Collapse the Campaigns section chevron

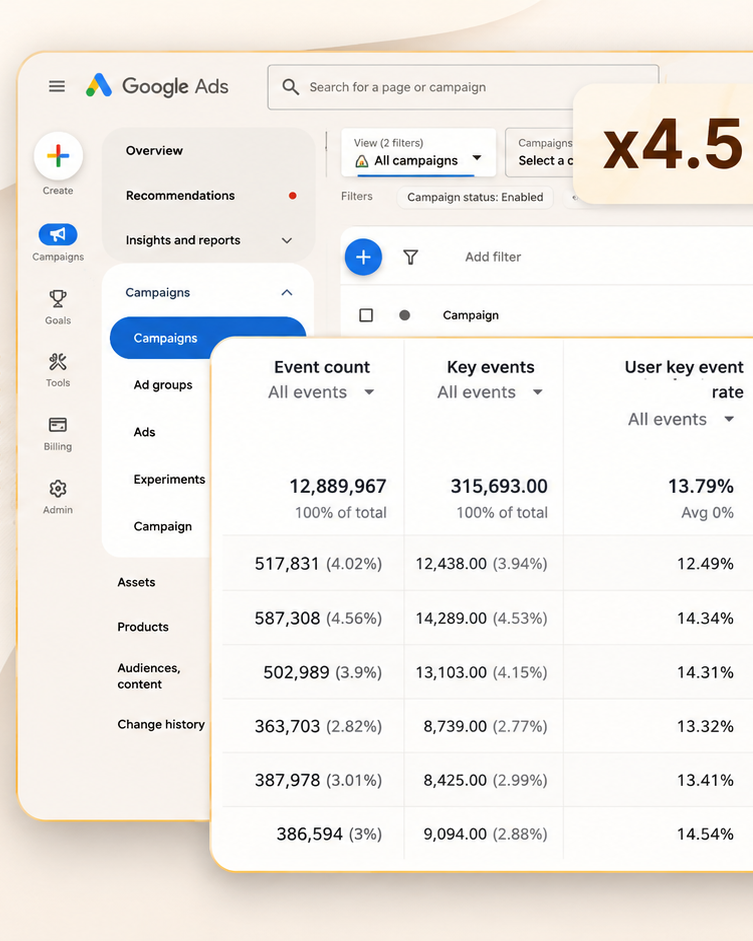pyautogui.click(x=287, y=292)
